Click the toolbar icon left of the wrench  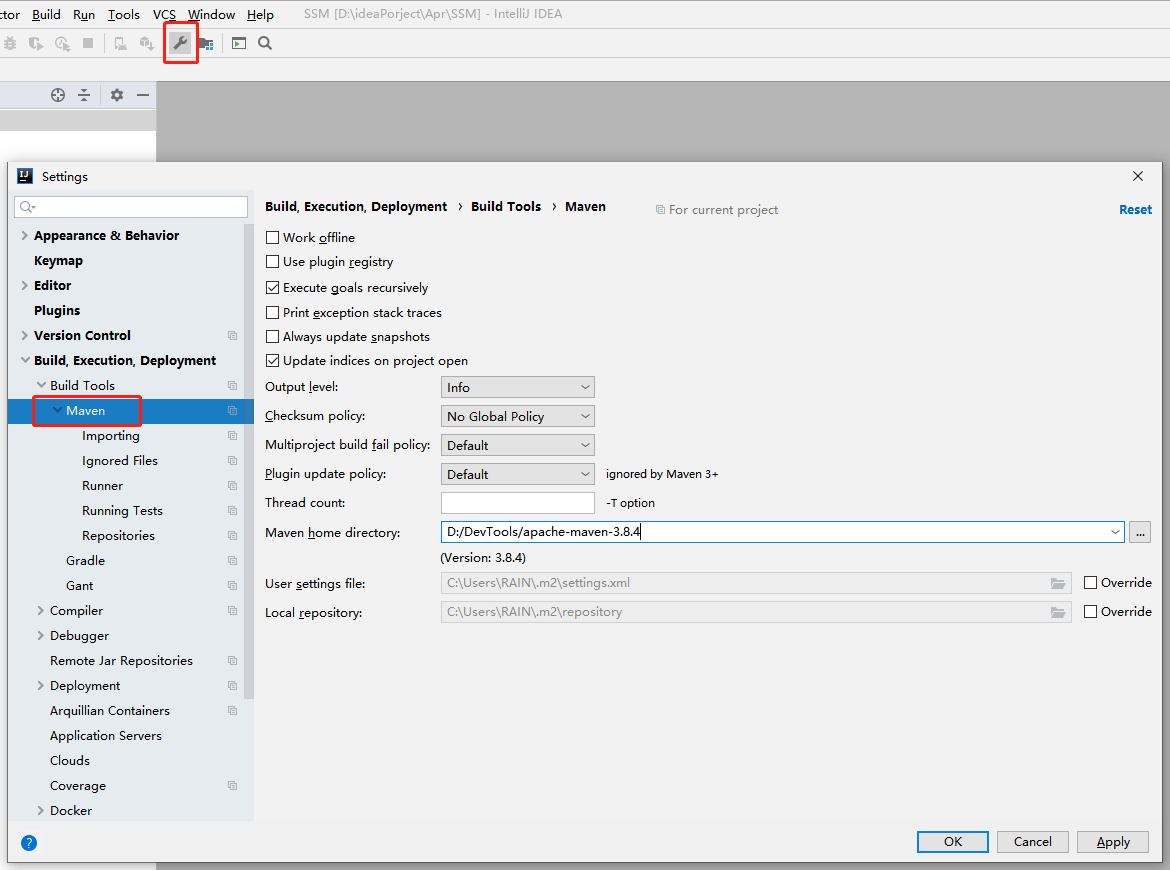coord(147,43)
